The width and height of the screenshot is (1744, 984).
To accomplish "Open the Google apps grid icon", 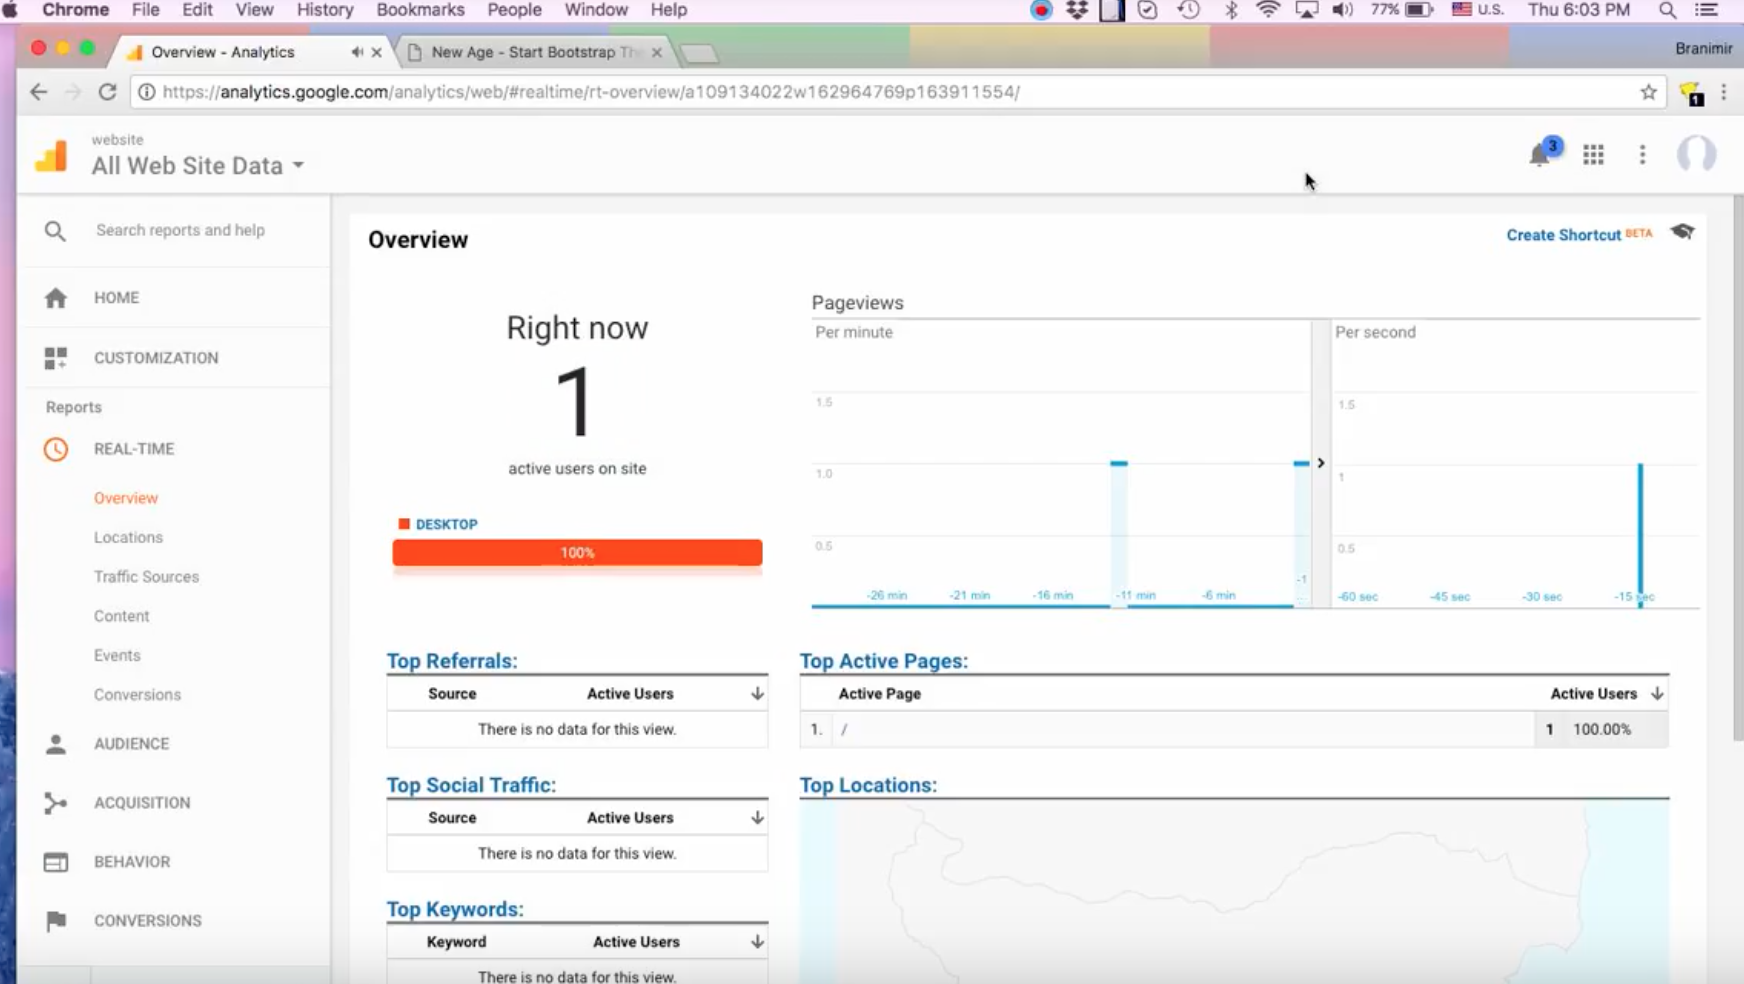I will tap(1593, 154).
